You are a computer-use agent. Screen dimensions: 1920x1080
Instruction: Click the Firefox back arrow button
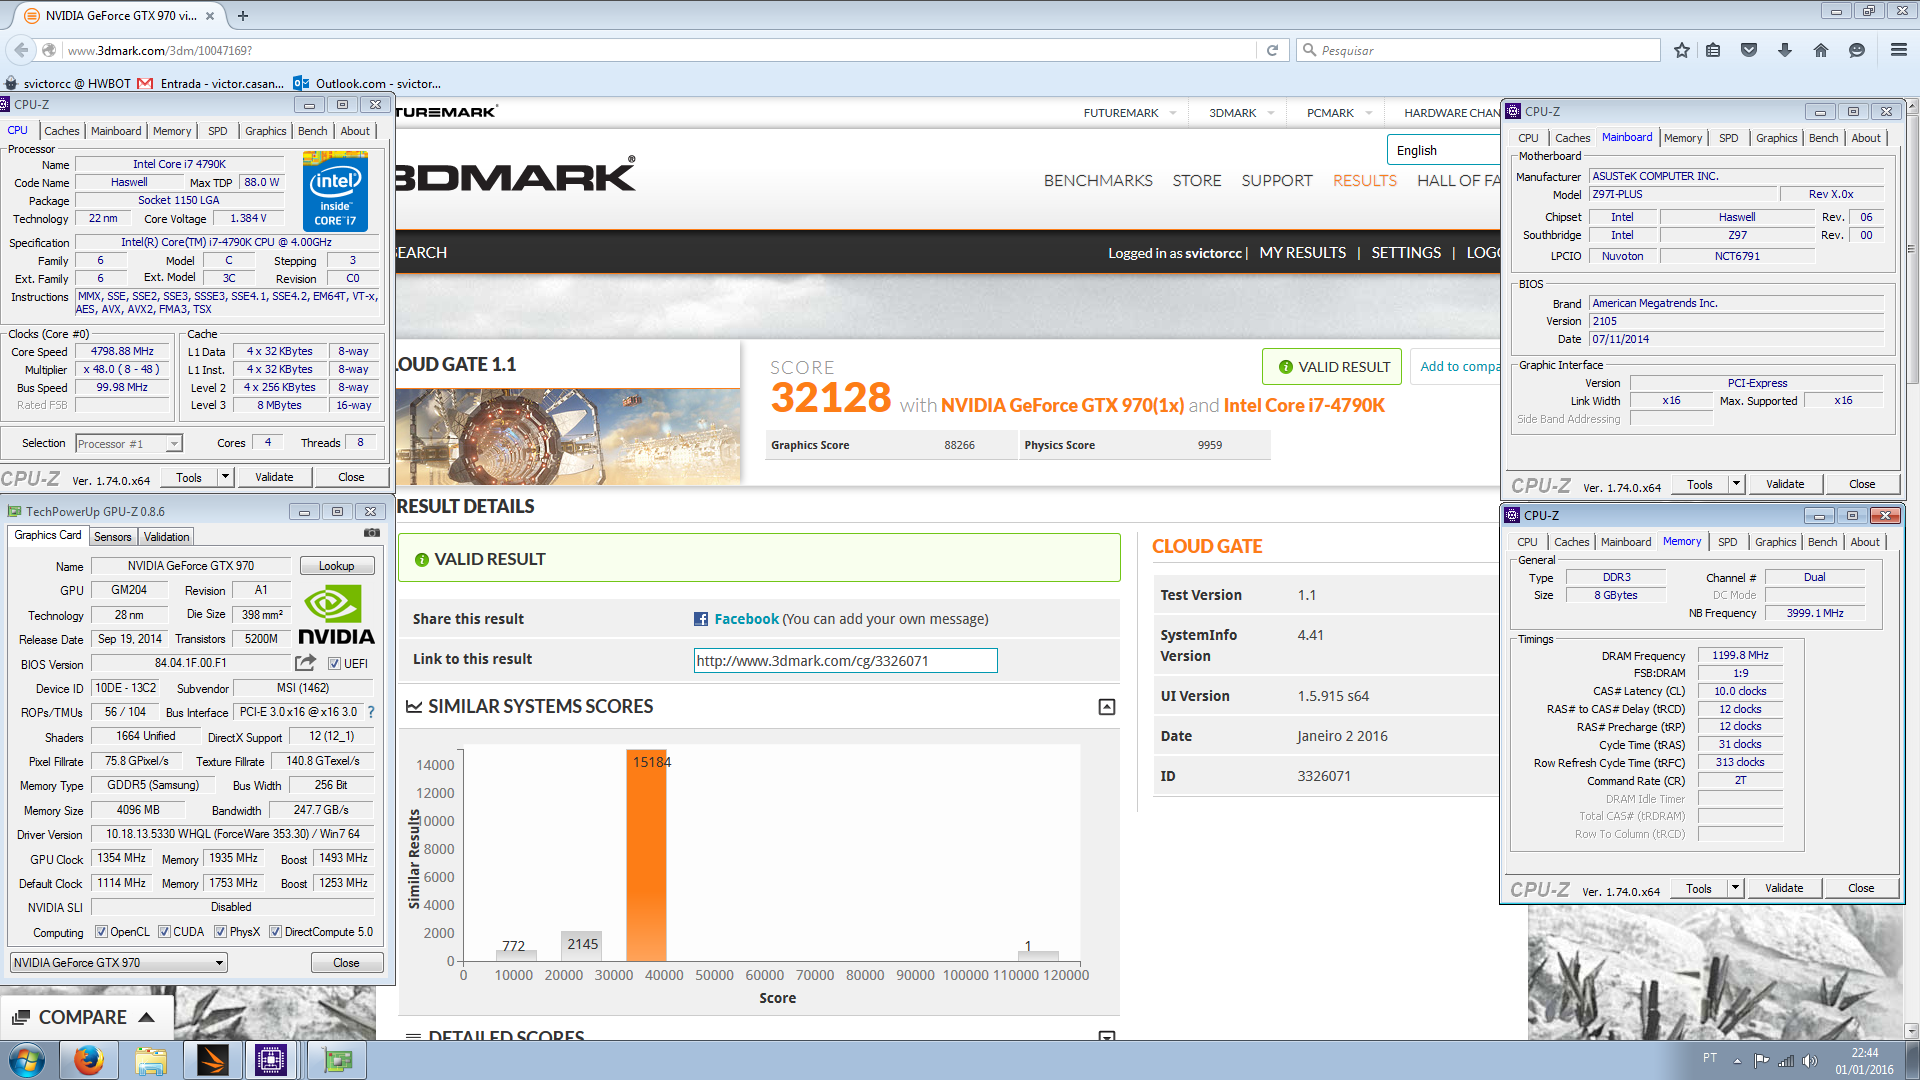(21, 50)
